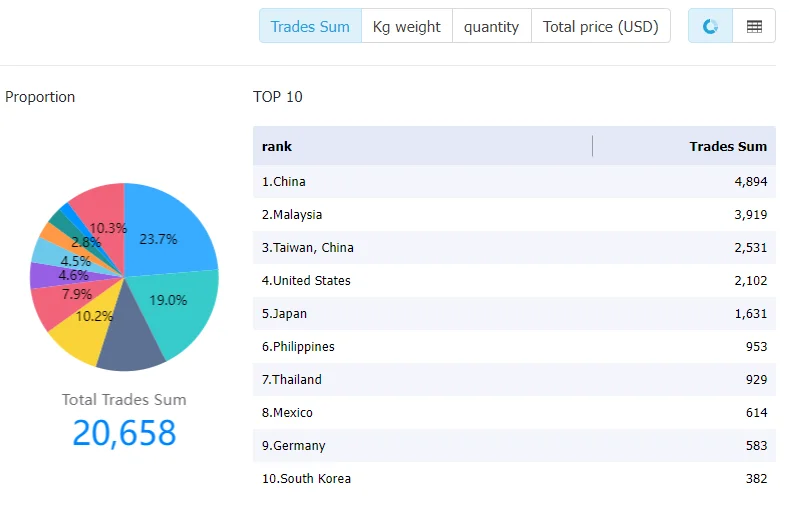Click the 6.Philippines row label
Image resolution: width=789 pixels, height=505 pixels.
point(298,347)
